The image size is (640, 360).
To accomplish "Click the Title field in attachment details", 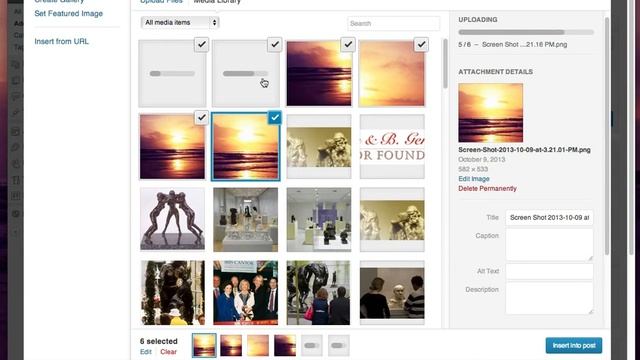I will (549, 218).
